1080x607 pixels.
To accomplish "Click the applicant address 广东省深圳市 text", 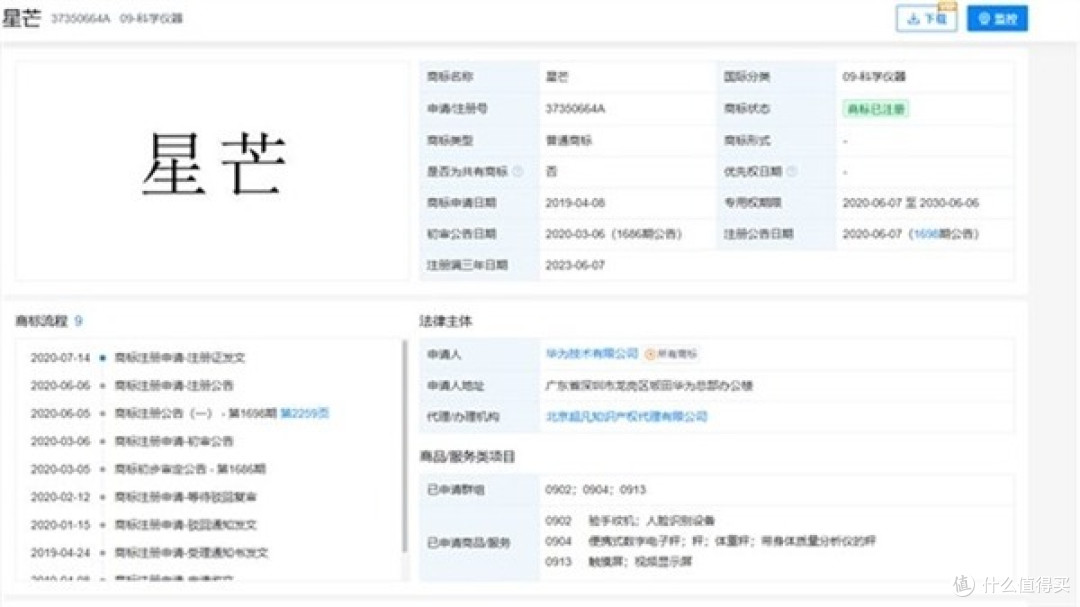I will (x=649, y=386).
